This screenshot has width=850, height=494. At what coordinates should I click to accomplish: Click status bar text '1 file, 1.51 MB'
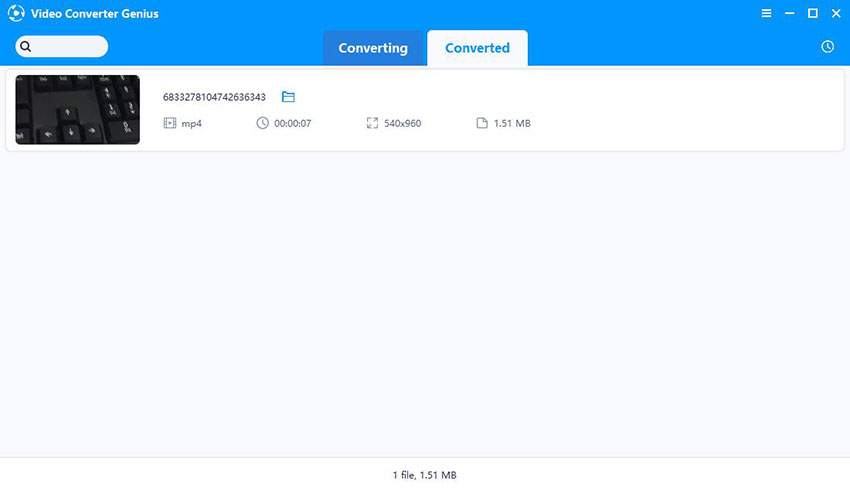click(424, 475)
